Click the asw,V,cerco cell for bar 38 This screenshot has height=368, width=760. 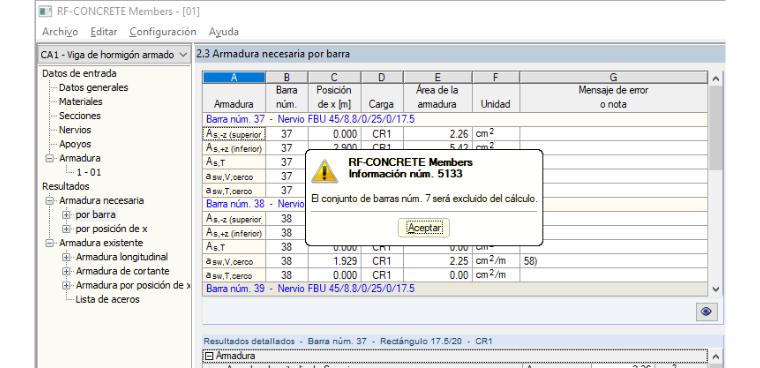point(234,261)
